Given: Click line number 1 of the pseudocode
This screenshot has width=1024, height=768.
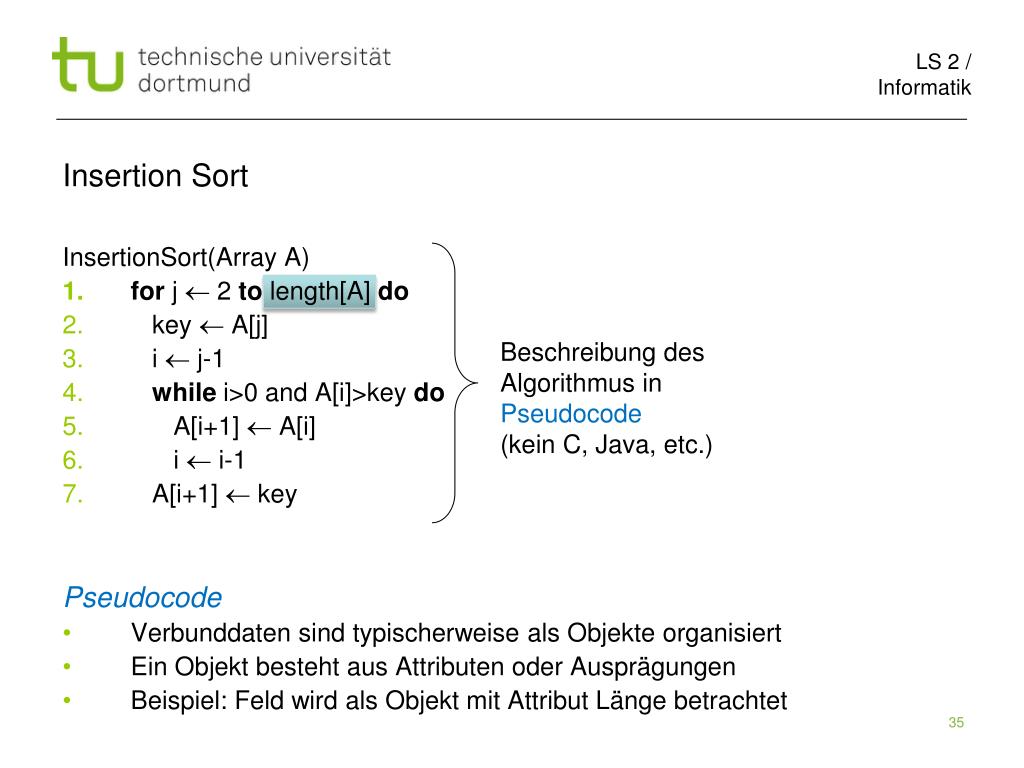Looking at the screenshot, I should 72,291.
